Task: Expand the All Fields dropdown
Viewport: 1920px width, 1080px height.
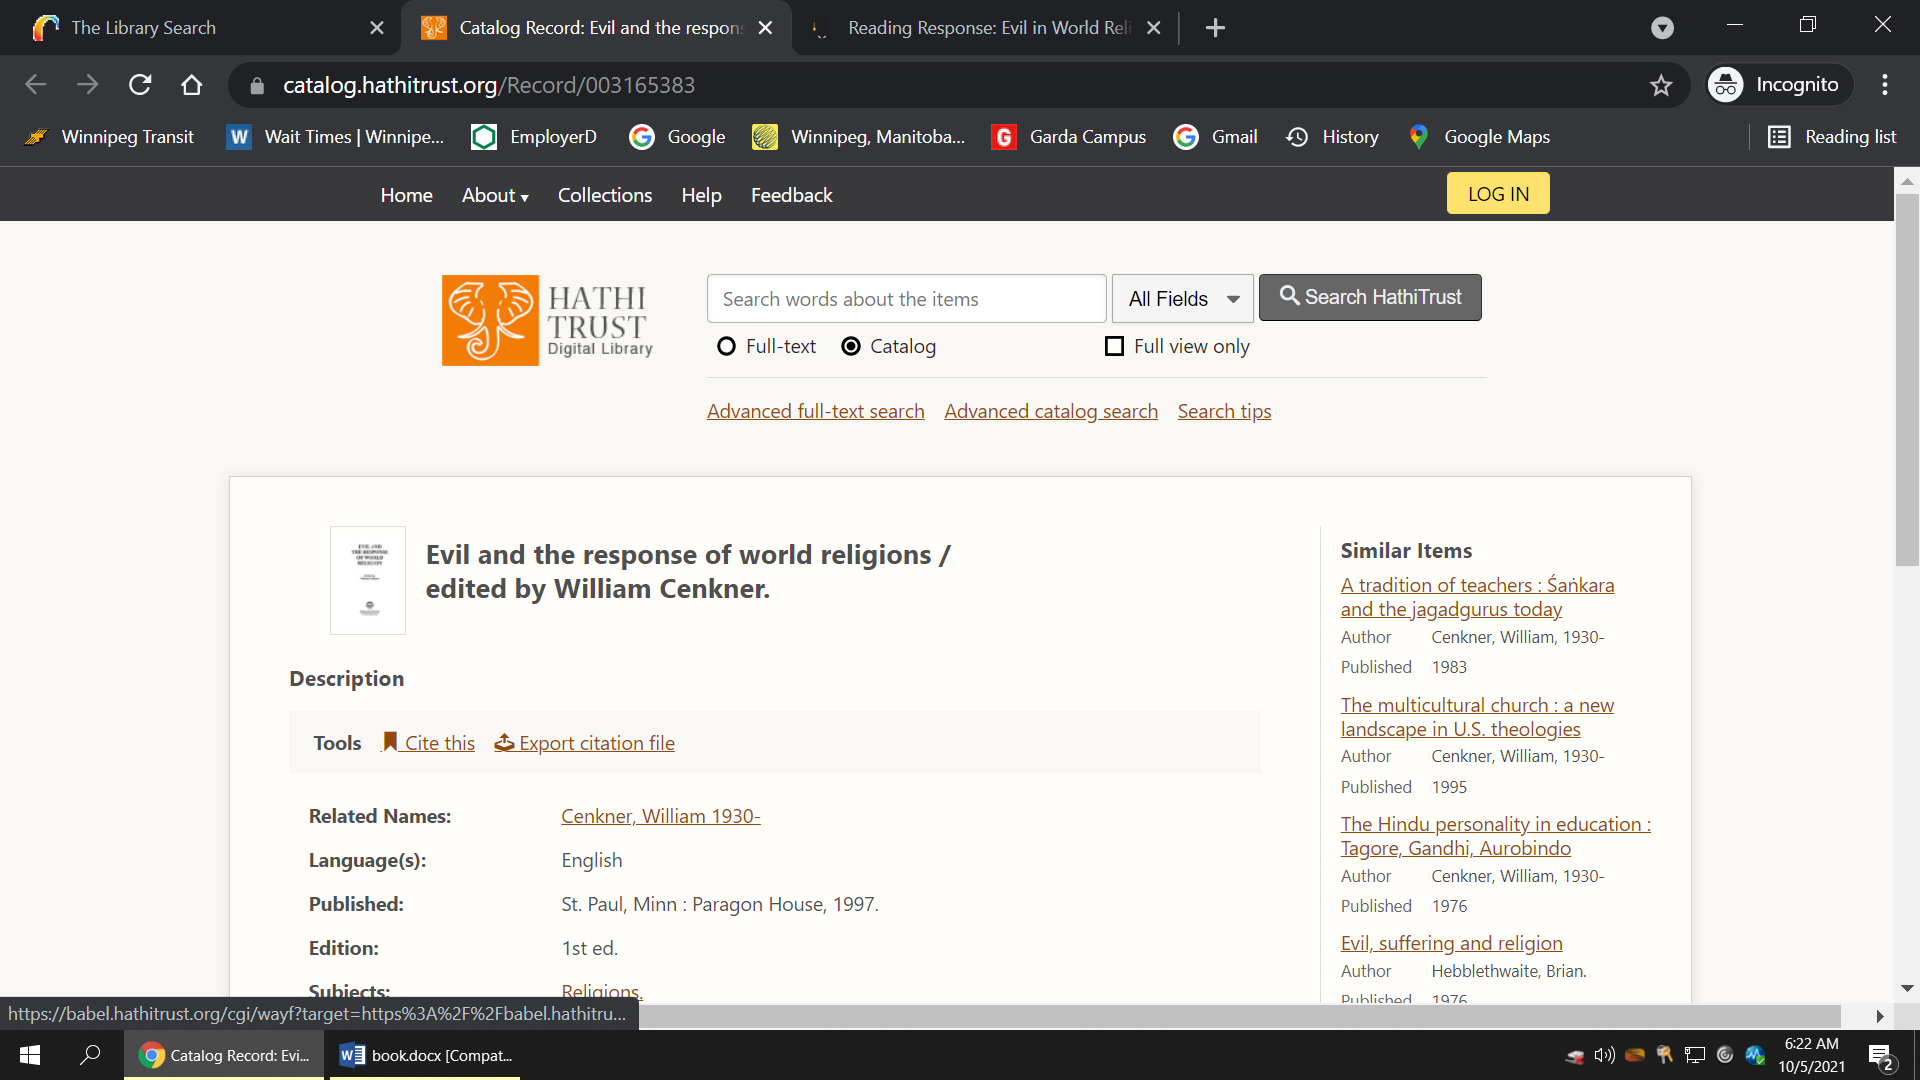Action: (x=1182, y=299)
